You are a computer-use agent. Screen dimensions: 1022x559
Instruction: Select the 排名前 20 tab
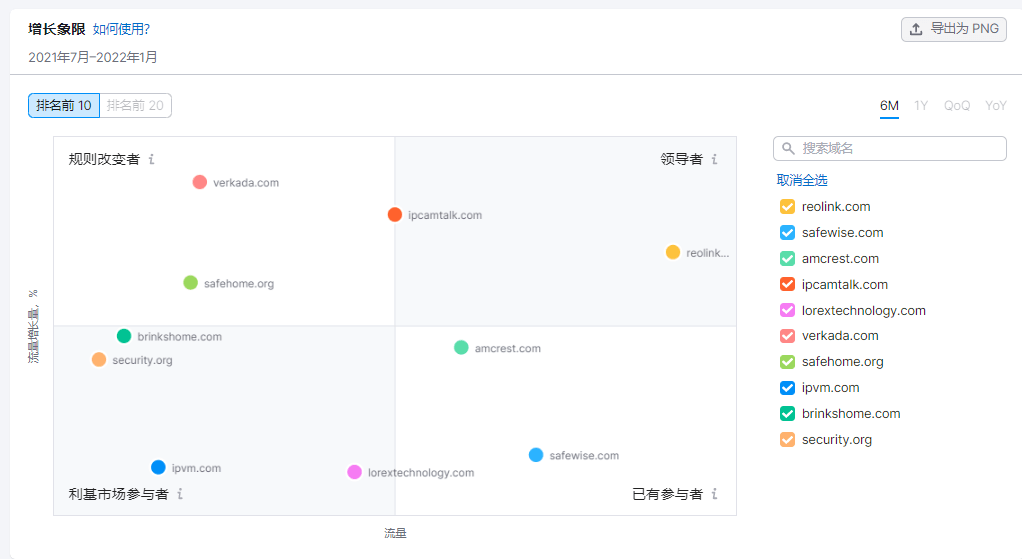136,106
